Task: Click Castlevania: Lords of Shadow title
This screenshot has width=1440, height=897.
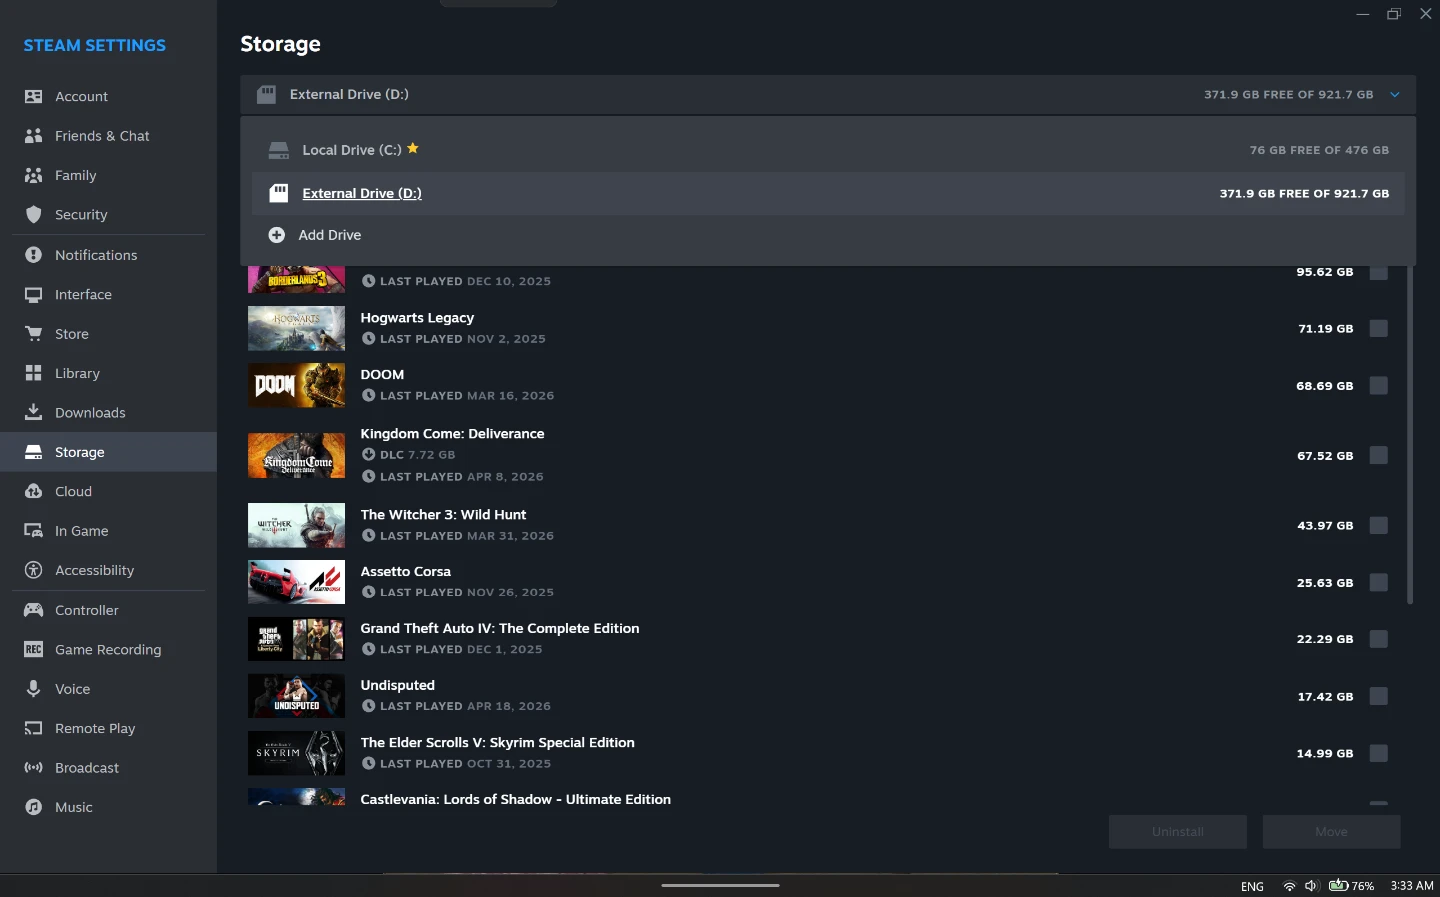Action: 516,800
